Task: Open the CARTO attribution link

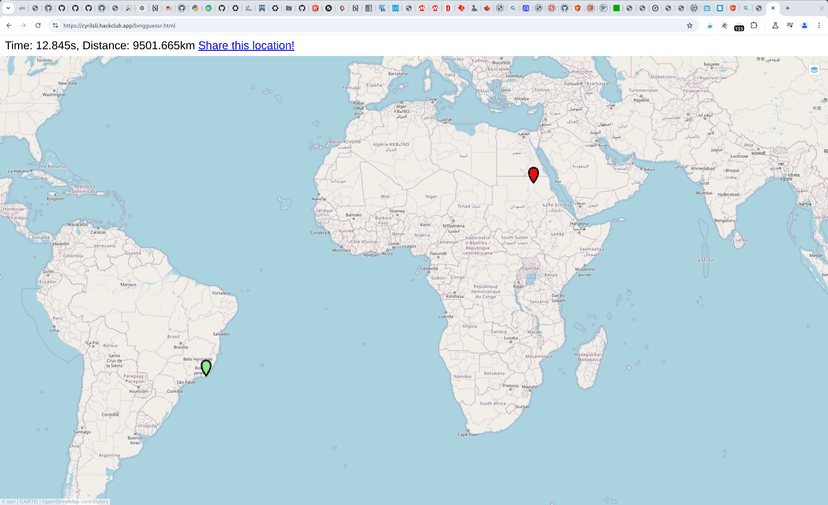Action: (x=29, y=501)
